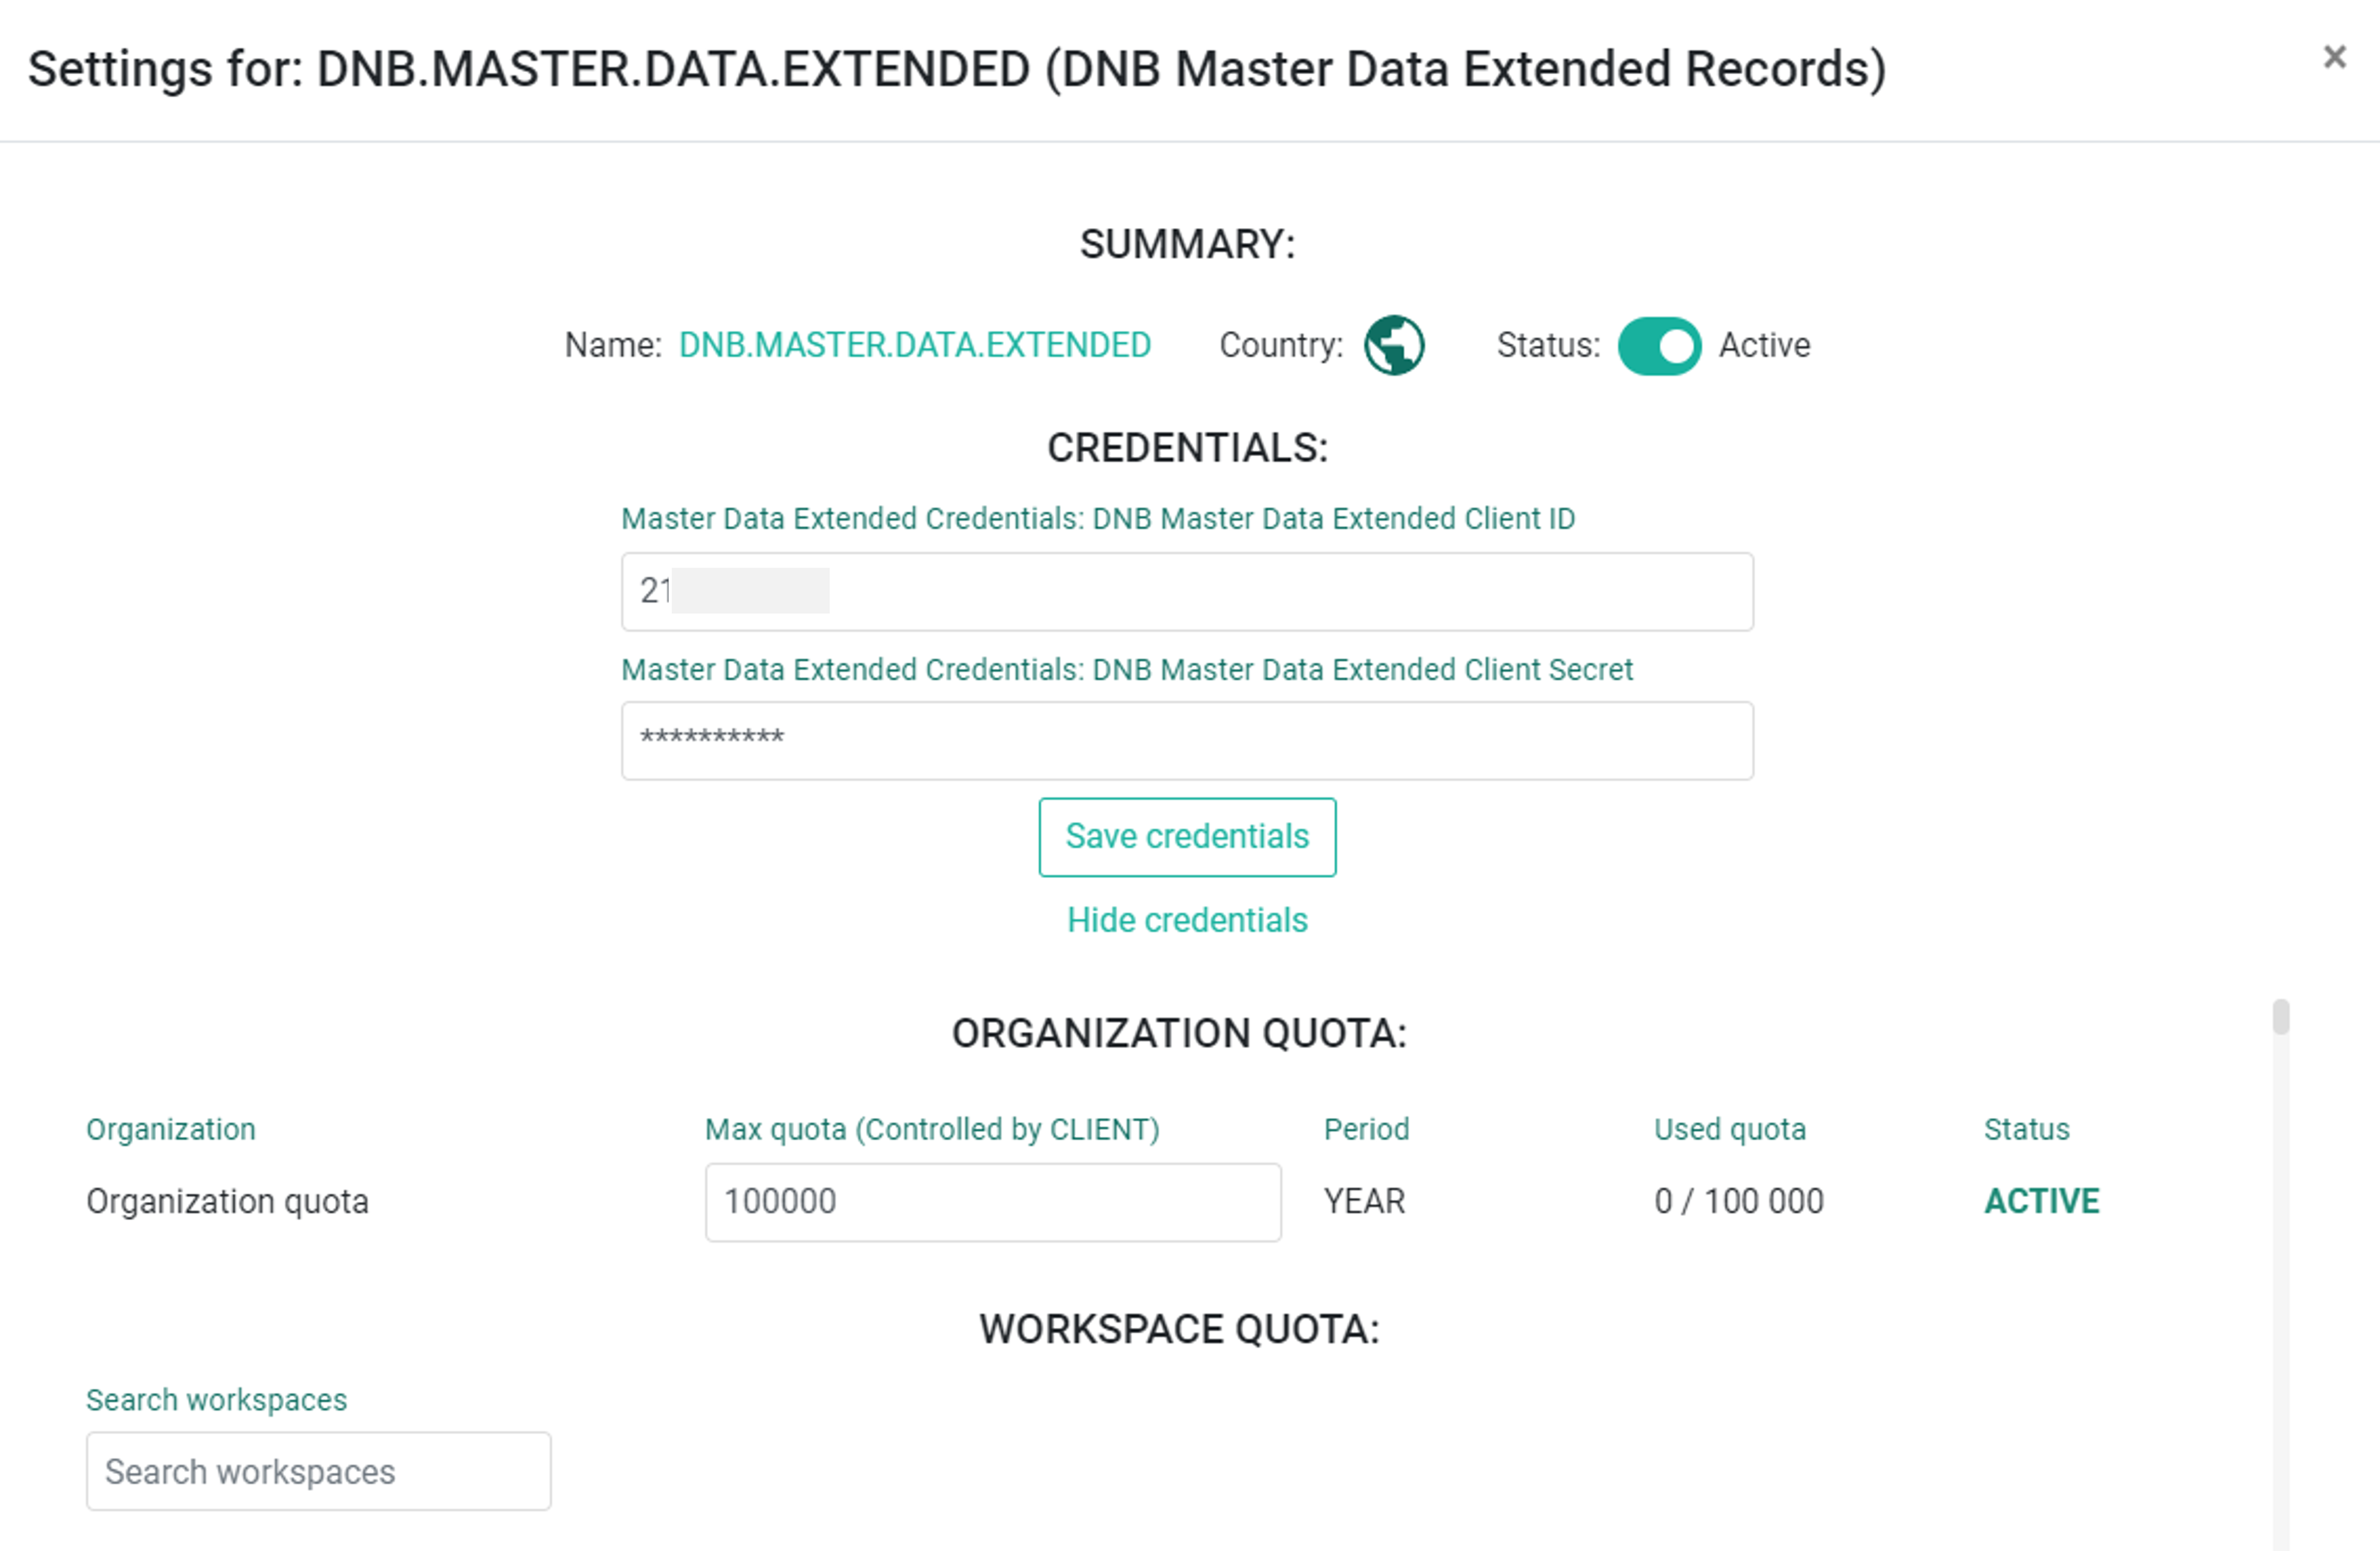Screen dimensions: 2380x1551
Task: Focus the Client Secret input field
Action: (1187, 740)
